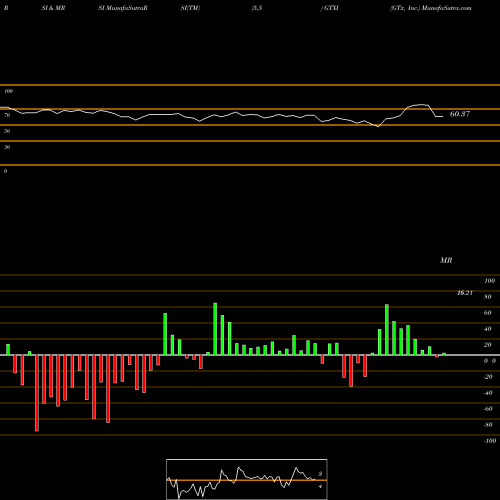Click the MunafaSutra.com title text
Viewport: 500px width, 500px height.
pos(447,8)
